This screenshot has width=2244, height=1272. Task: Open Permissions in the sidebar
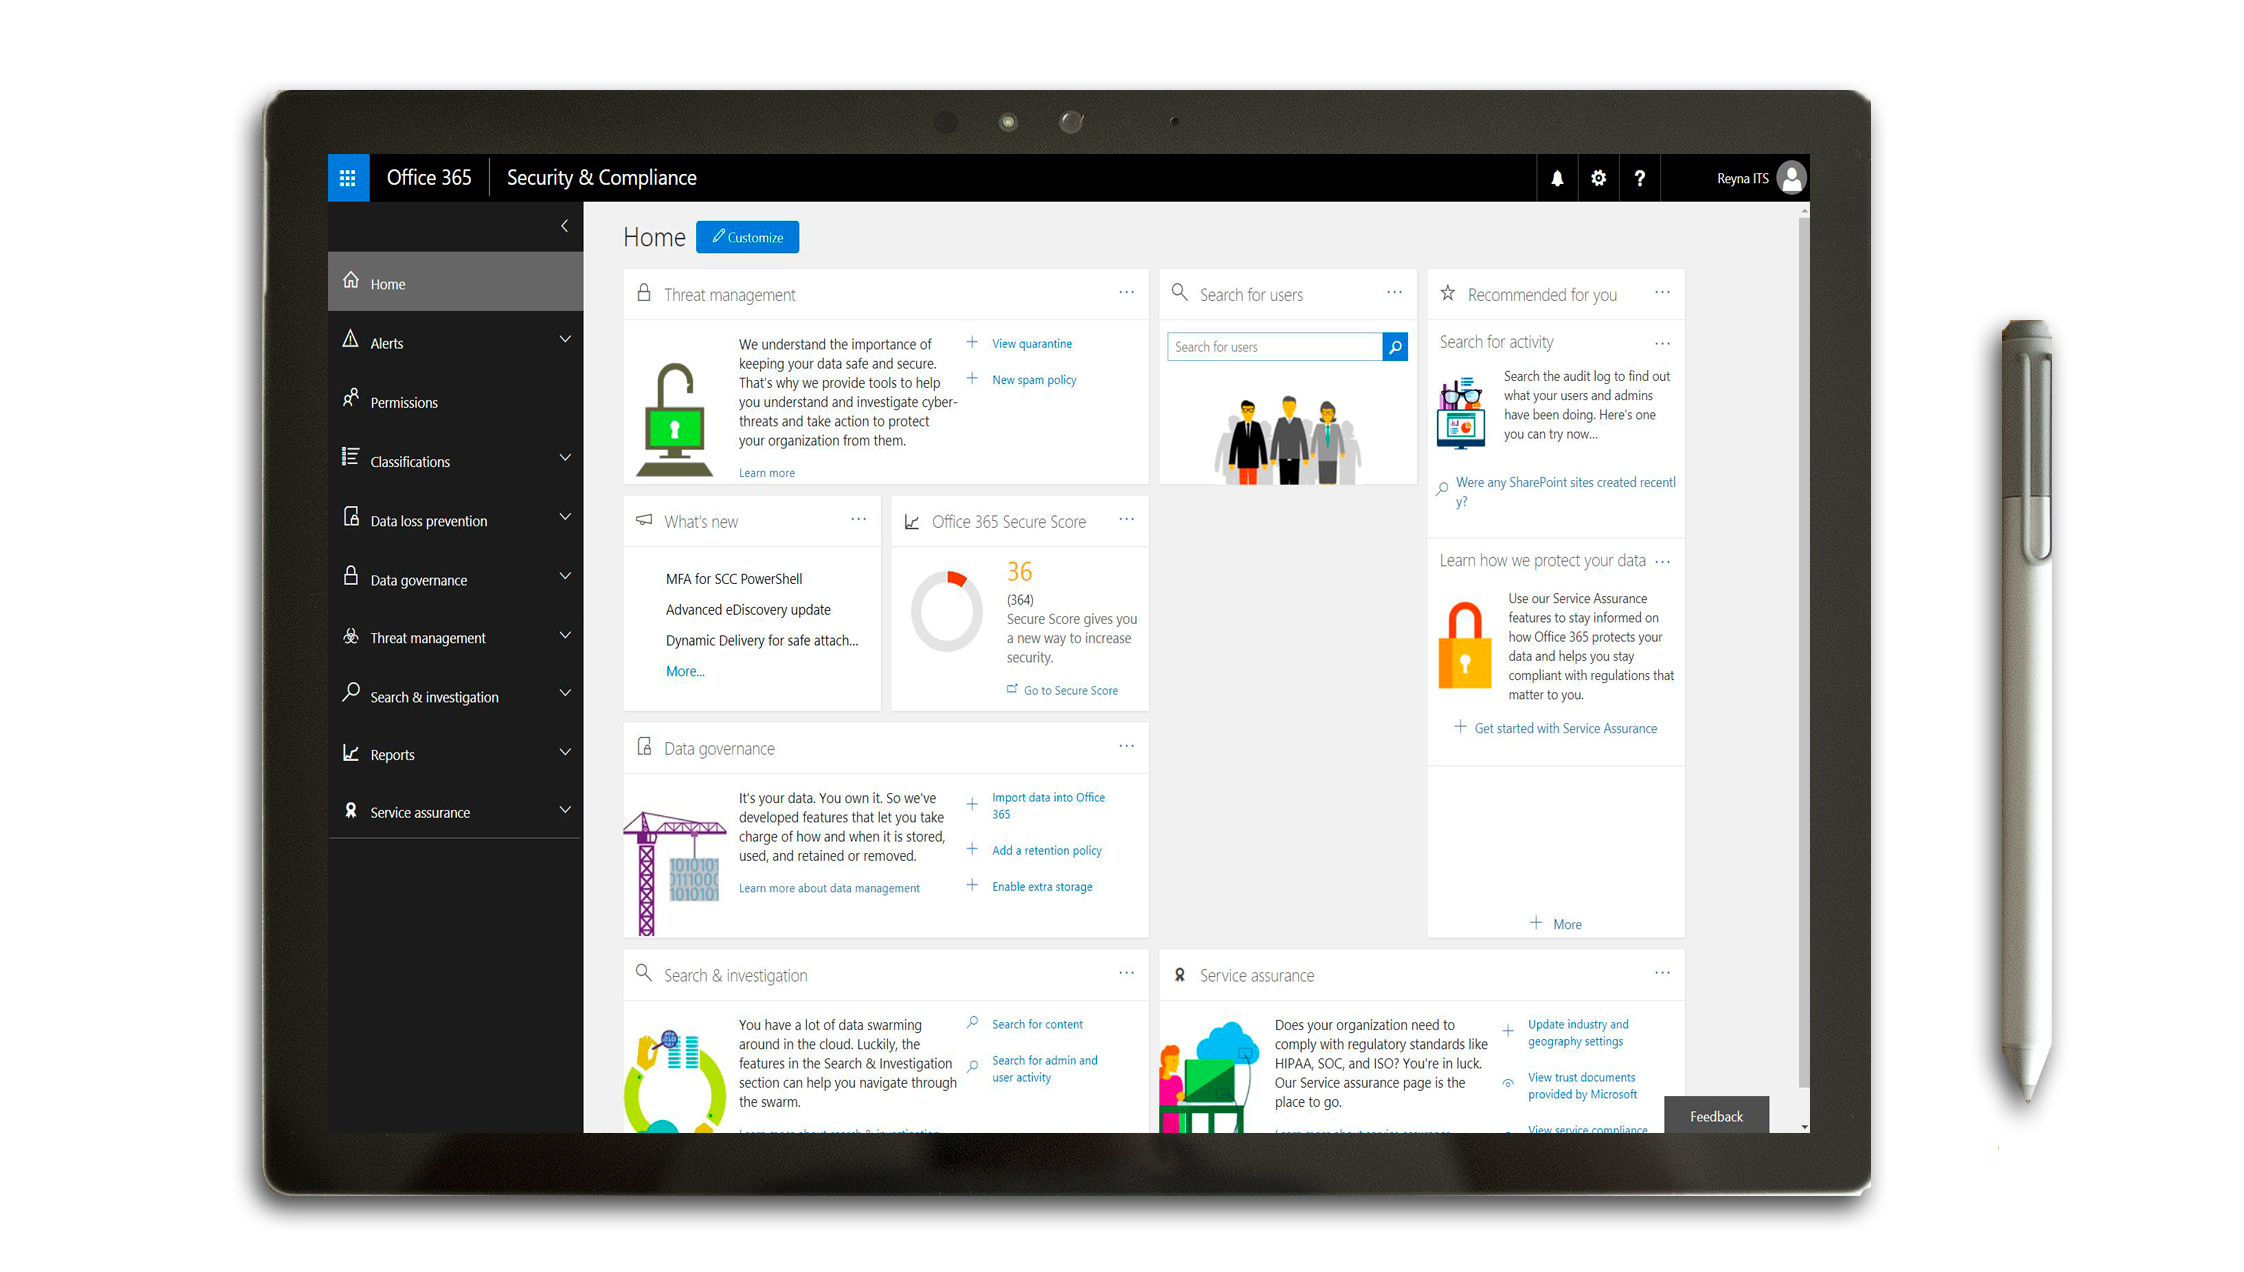pos(455,401)
